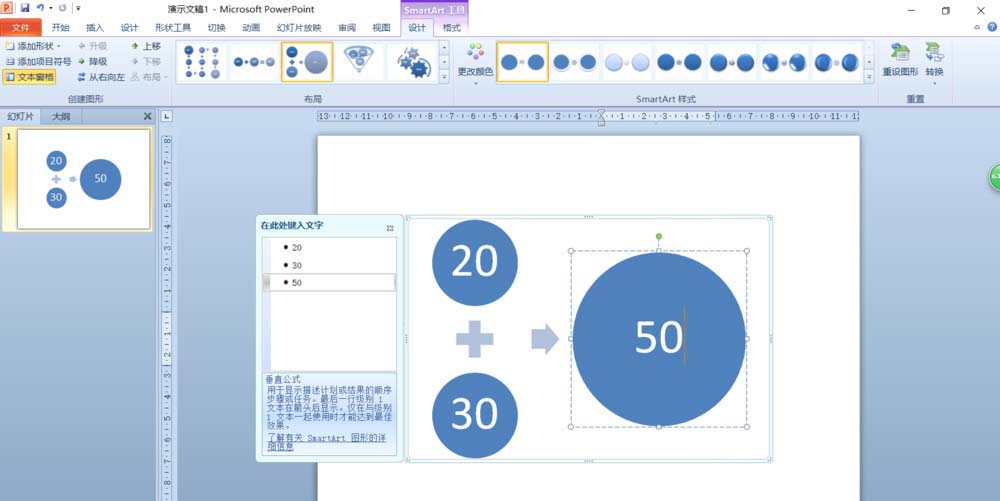Select the funnel layout thumbnail
1000x501 pixels.
click(x=359, y=62)
